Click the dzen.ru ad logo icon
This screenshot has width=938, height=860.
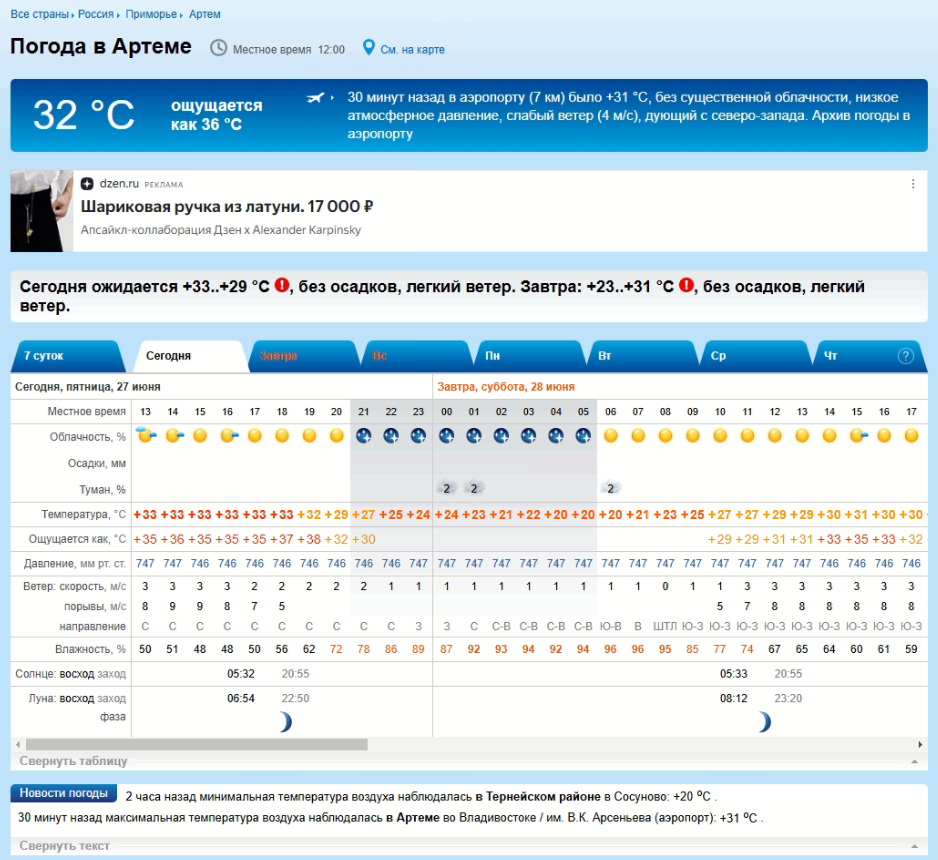coord(87,184)
